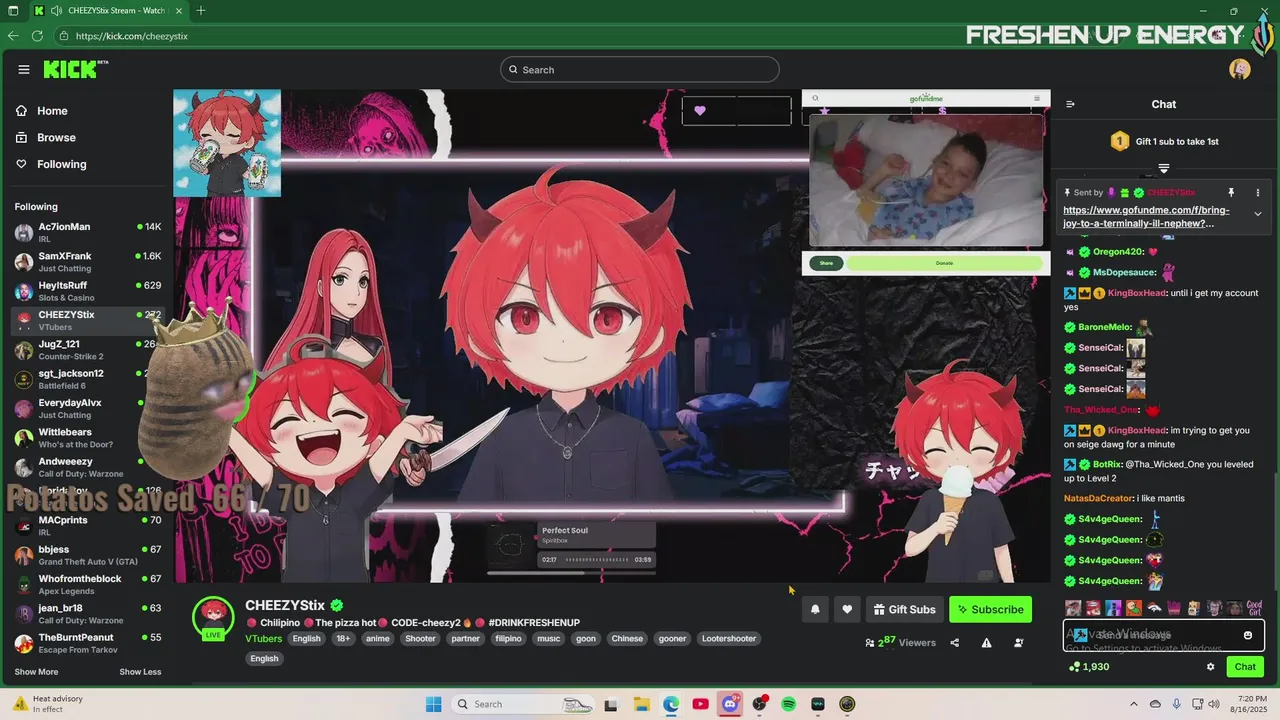Open HeyItsRuff channel in Following list
The height and width of the screenshot is (720, 1280).
pyautogui.click(x=88, y=291)
